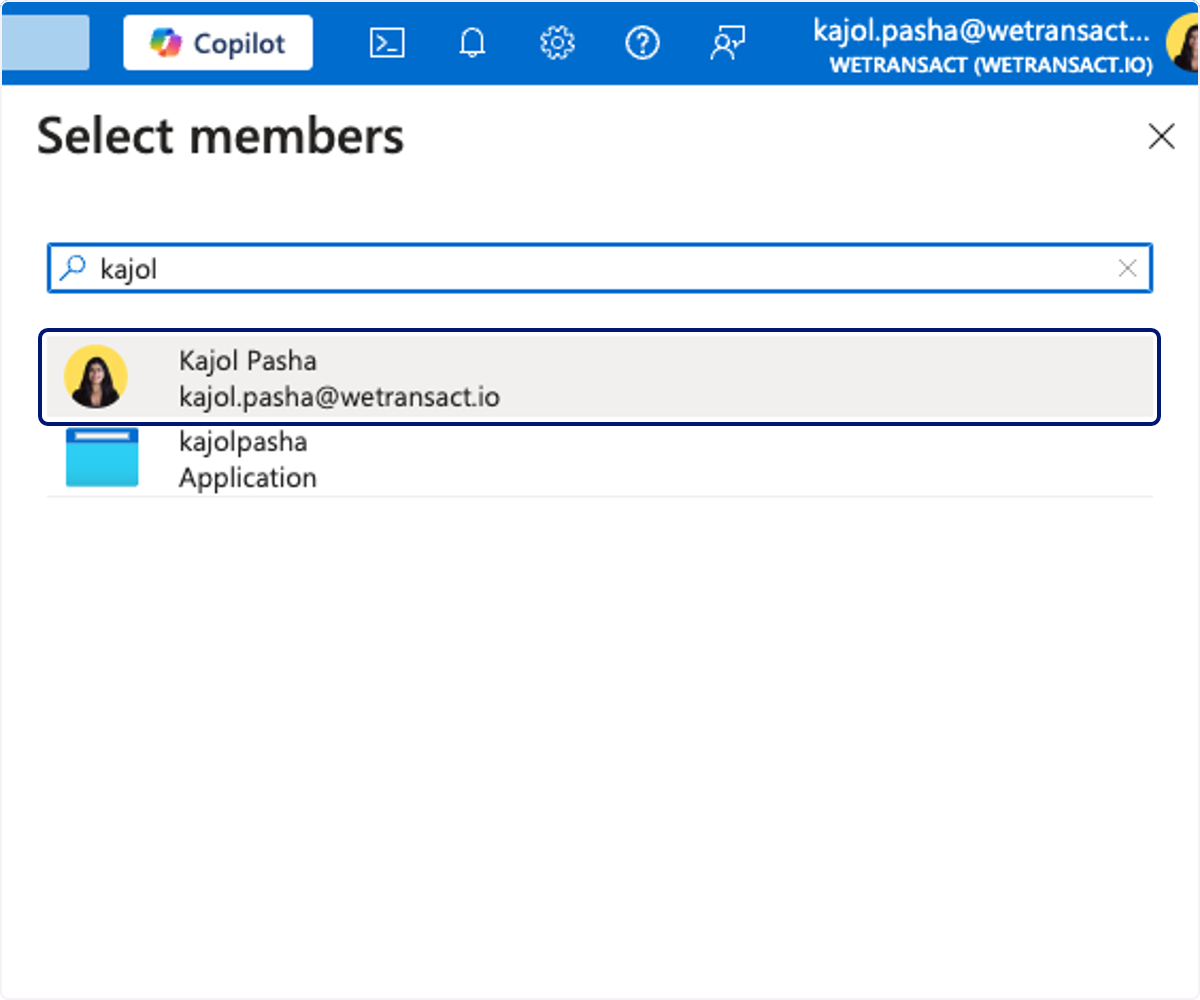The width and height of the screenshot is (1200, 1000).
Task: Select the kajolpasha result name
Action: click(x=243, y=442)
